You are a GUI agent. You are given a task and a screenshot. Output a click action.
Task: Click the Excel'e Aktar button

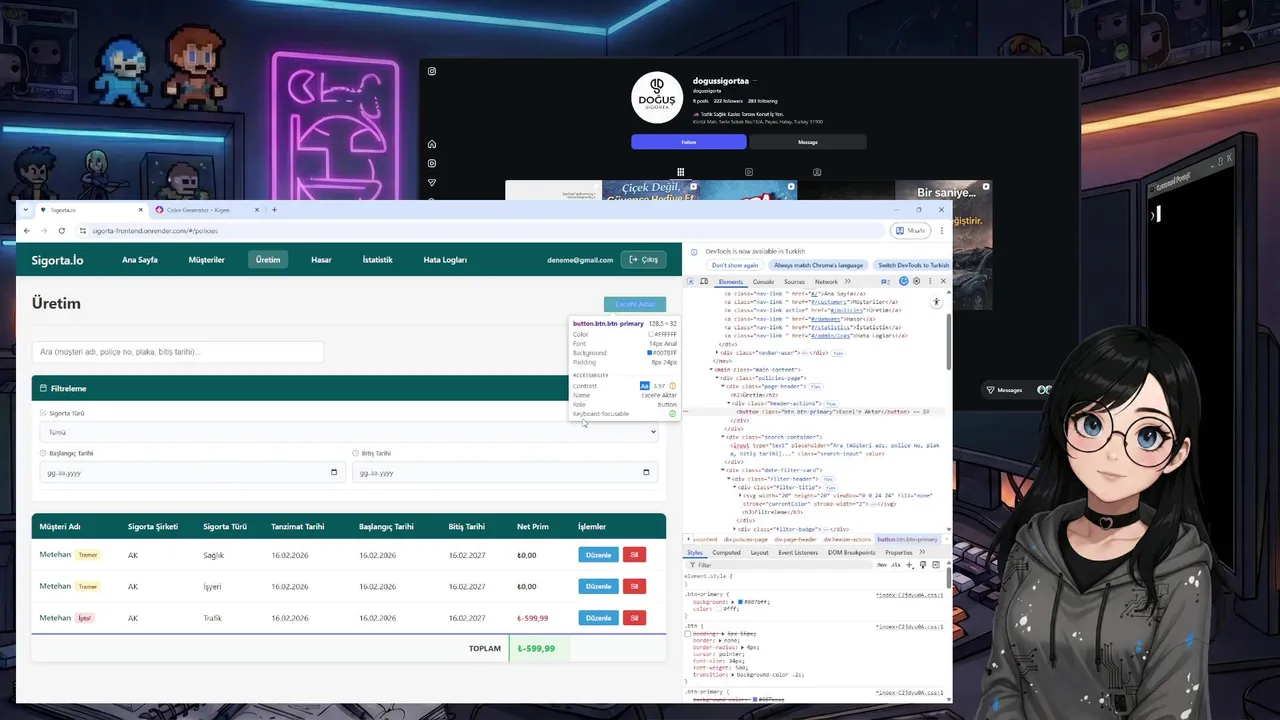click(x=635, y=304)
